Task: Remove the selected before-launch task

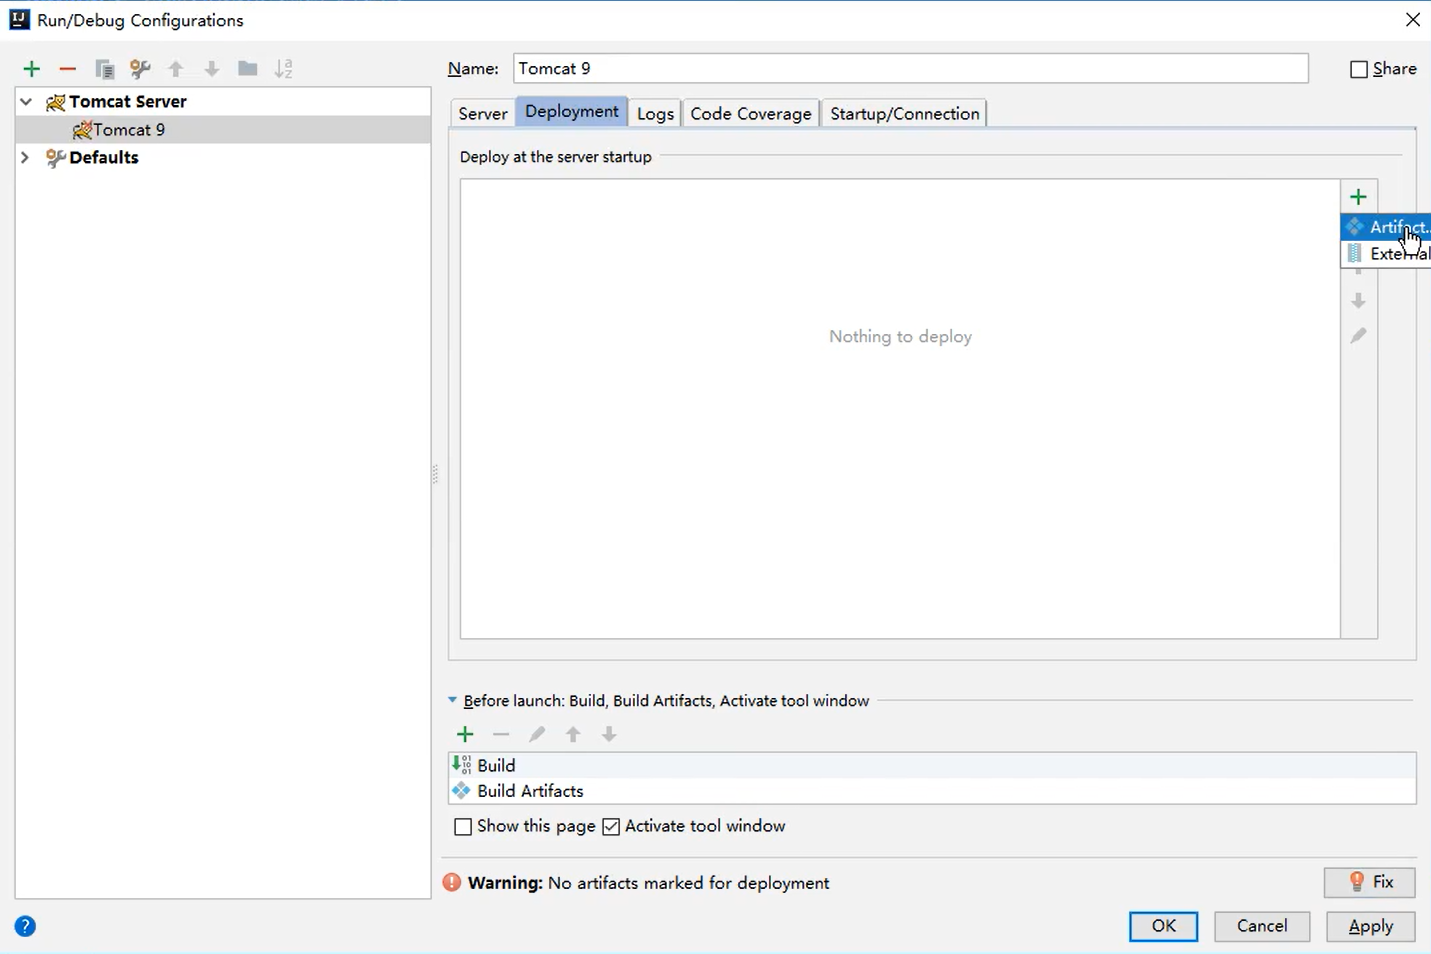Action: pos(501,735)
